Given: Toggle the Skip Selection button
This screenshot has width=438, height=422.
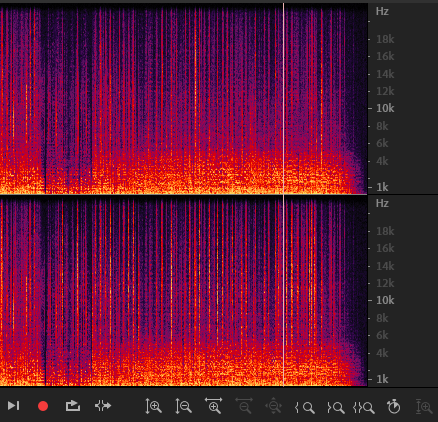Looking at the screenshot, I should 103,406.
